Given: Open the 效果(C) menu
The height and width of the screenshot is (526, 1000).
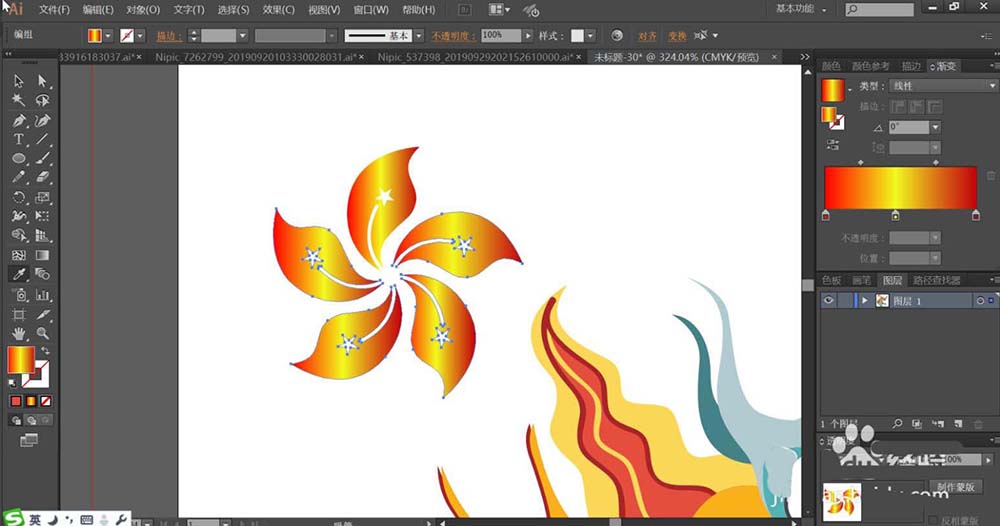Looking at the screenshot, I should pos(279,10).
